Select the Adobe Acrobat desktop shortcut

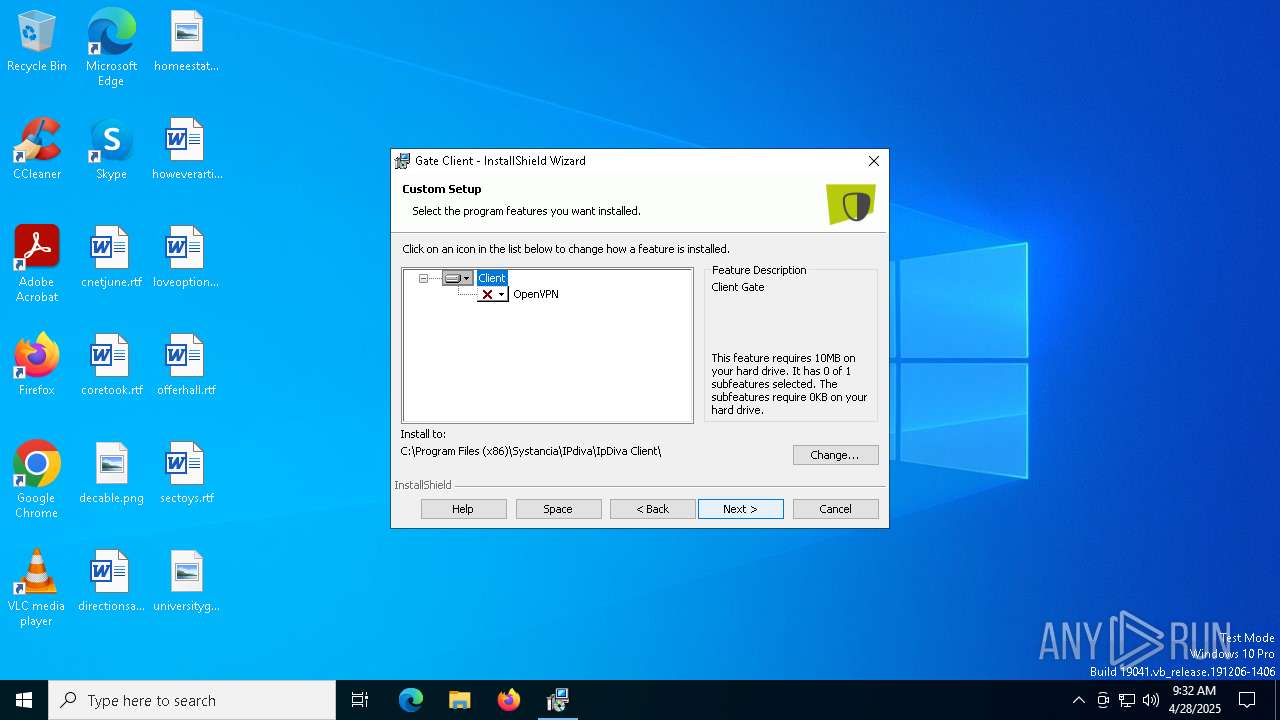point(37,264)
